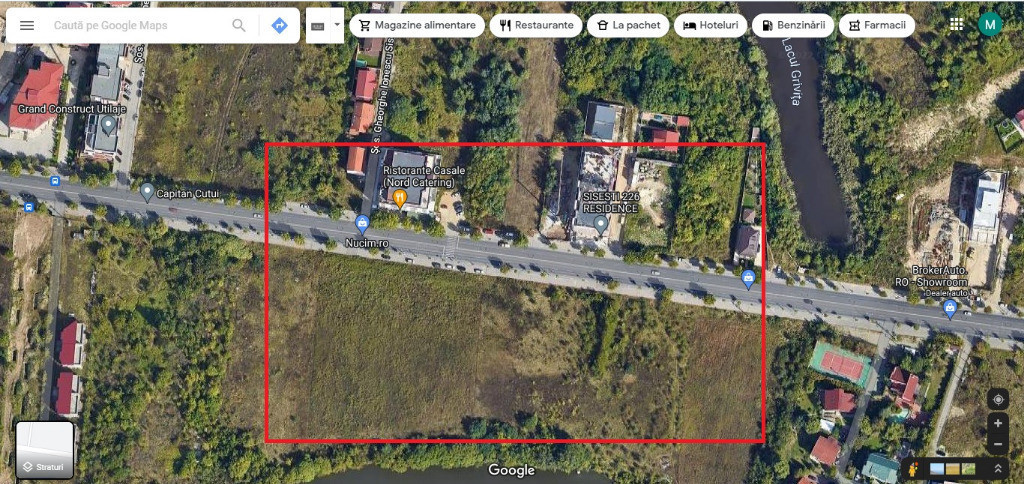Open the Google apps grid
Viewport: 1024px width, 484px height.
tap(957, 25)
